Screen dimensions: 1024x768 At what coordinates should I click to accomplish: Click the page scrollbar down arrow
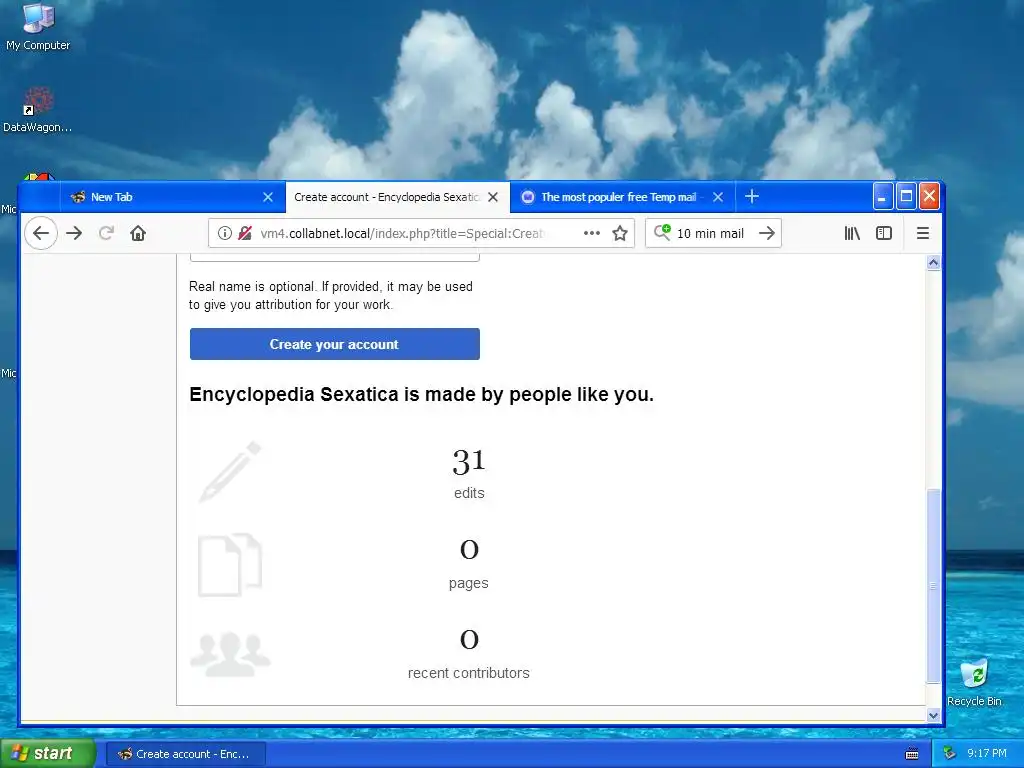click(x=933, y=715)
